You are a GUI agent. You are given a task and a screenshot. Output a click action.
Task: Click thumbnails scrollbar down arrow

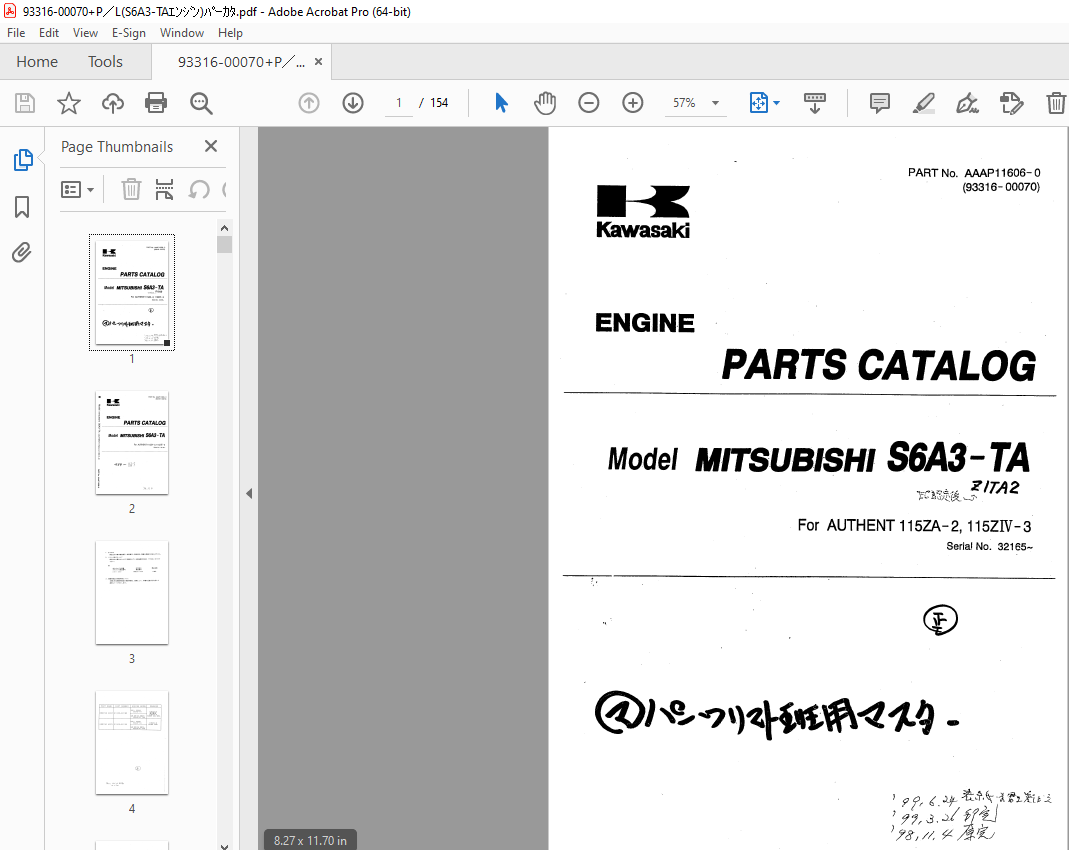[x=224, y=845]
